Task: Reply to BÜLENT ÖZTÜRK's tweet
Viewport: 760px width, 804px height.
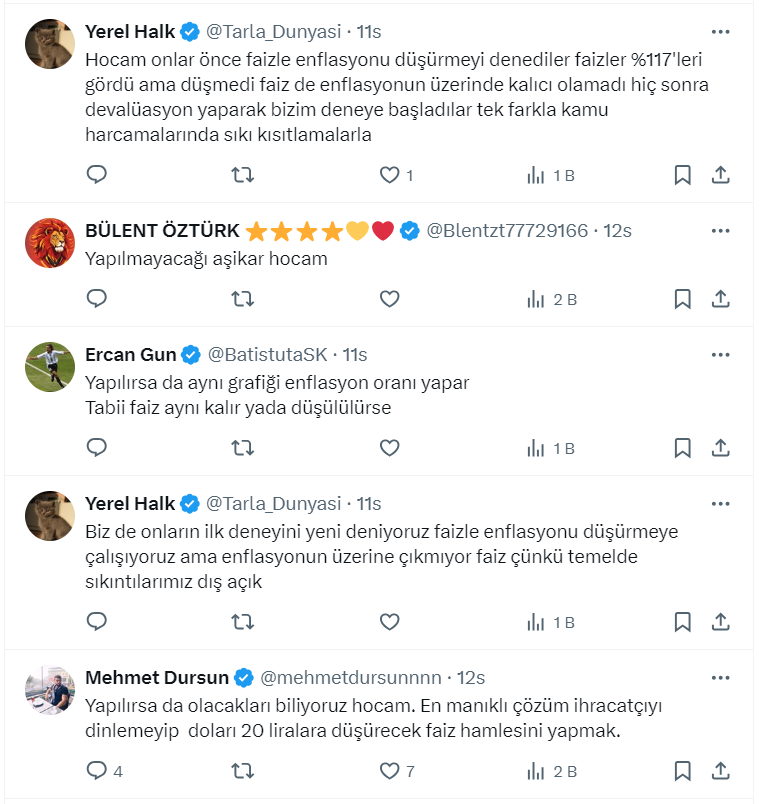Action: coord(97,298)
